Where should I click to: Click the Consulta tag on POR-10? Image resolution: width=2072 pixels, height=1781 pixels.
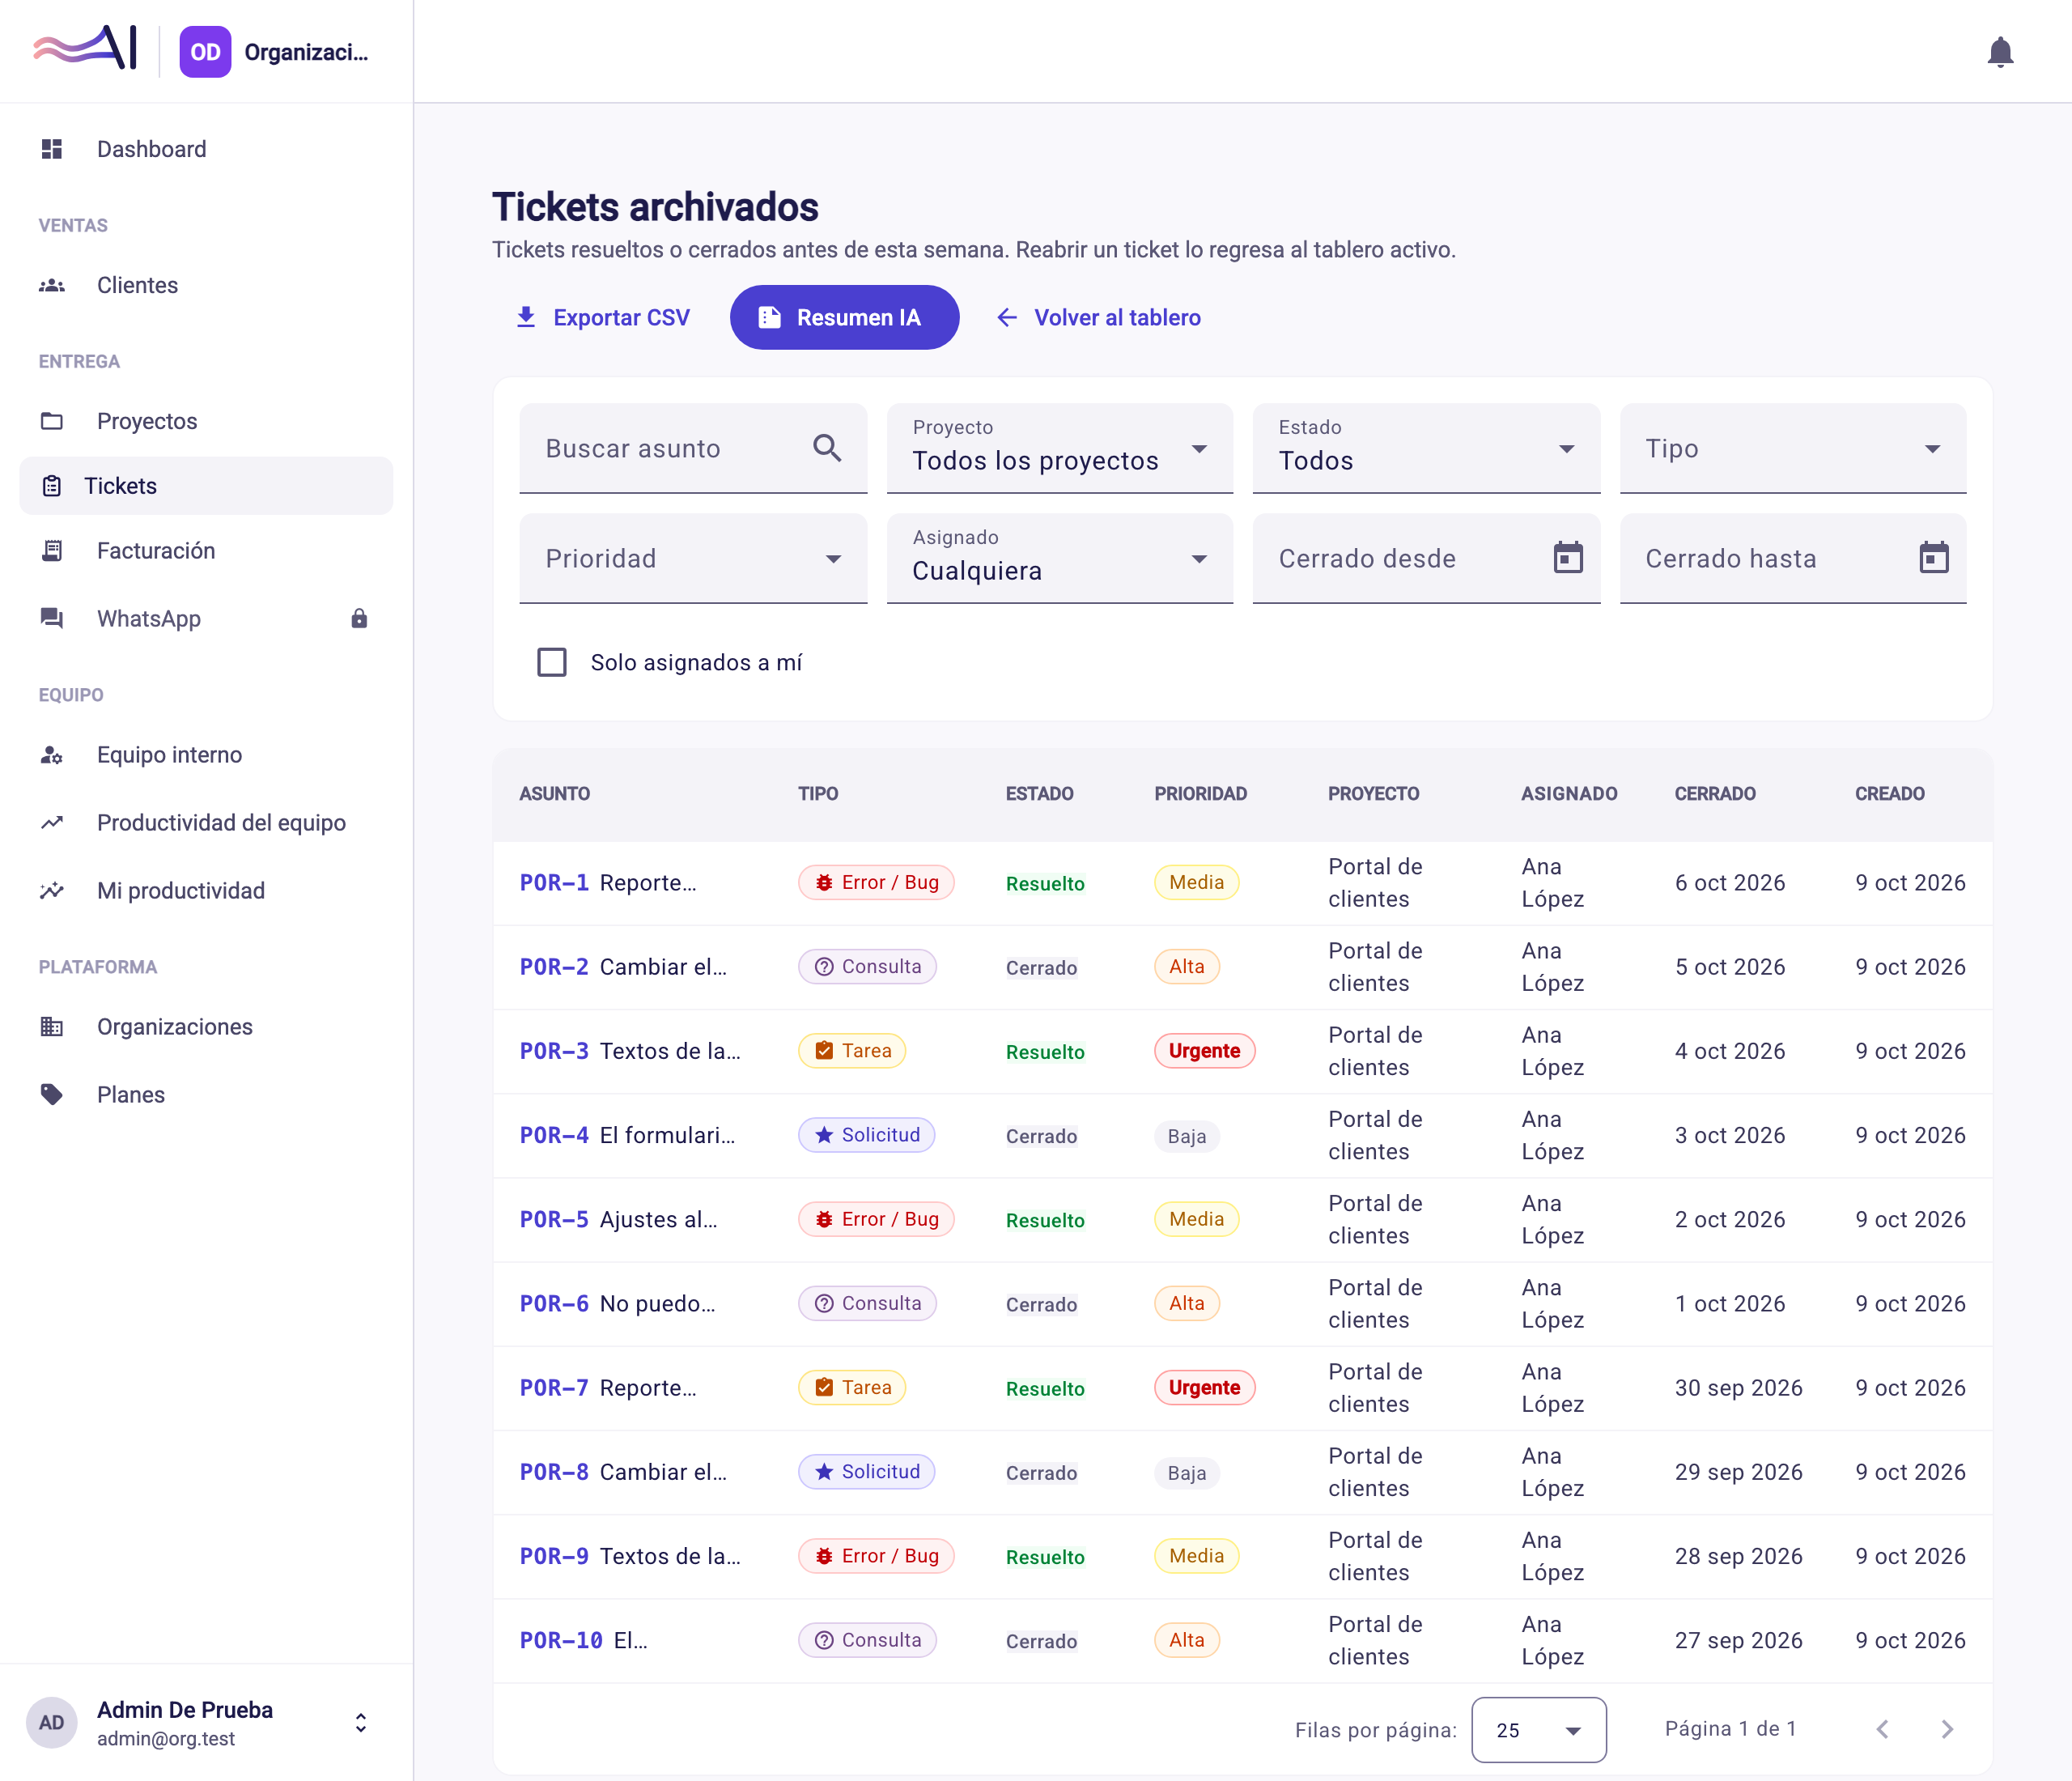pyautogui.click(x=867, y=1640)
